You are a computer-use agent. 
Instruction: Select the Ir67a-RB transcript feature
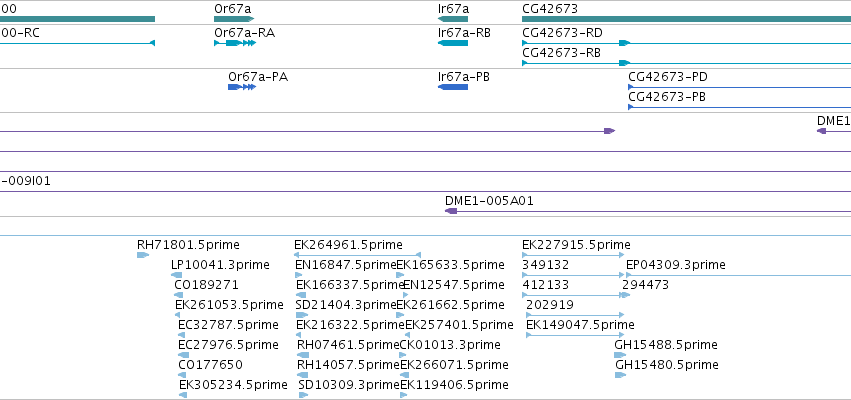[x=453, y=43]
